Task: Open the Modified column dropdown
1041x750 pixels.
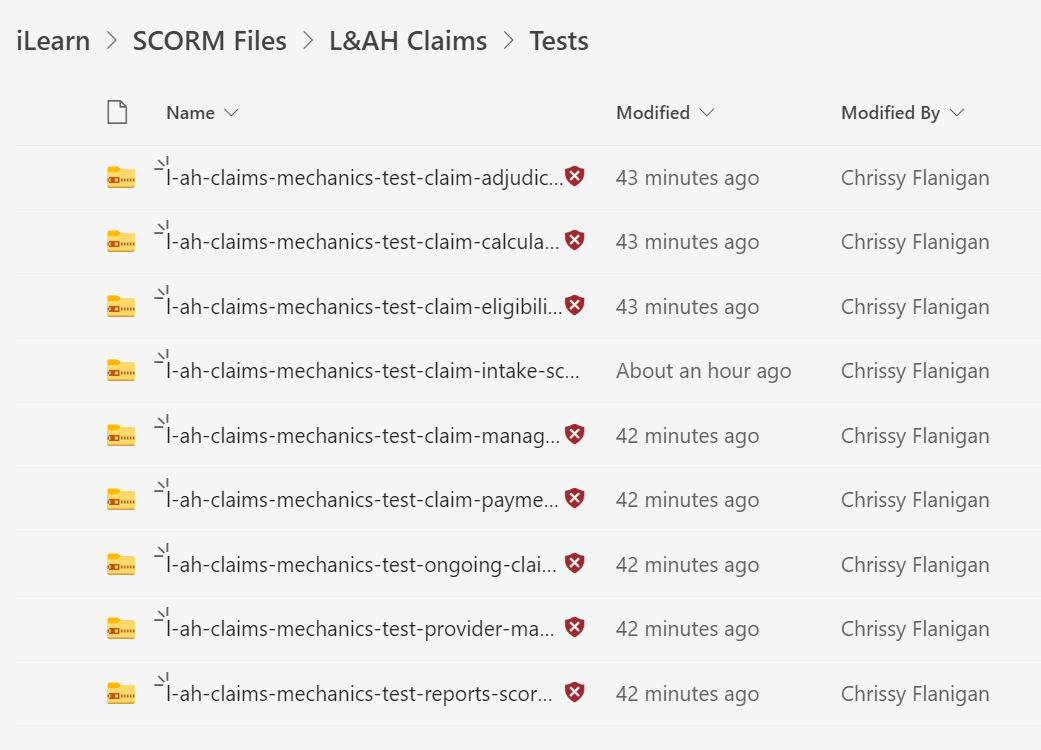Action: pyautogui.click(x=707, y=113)
